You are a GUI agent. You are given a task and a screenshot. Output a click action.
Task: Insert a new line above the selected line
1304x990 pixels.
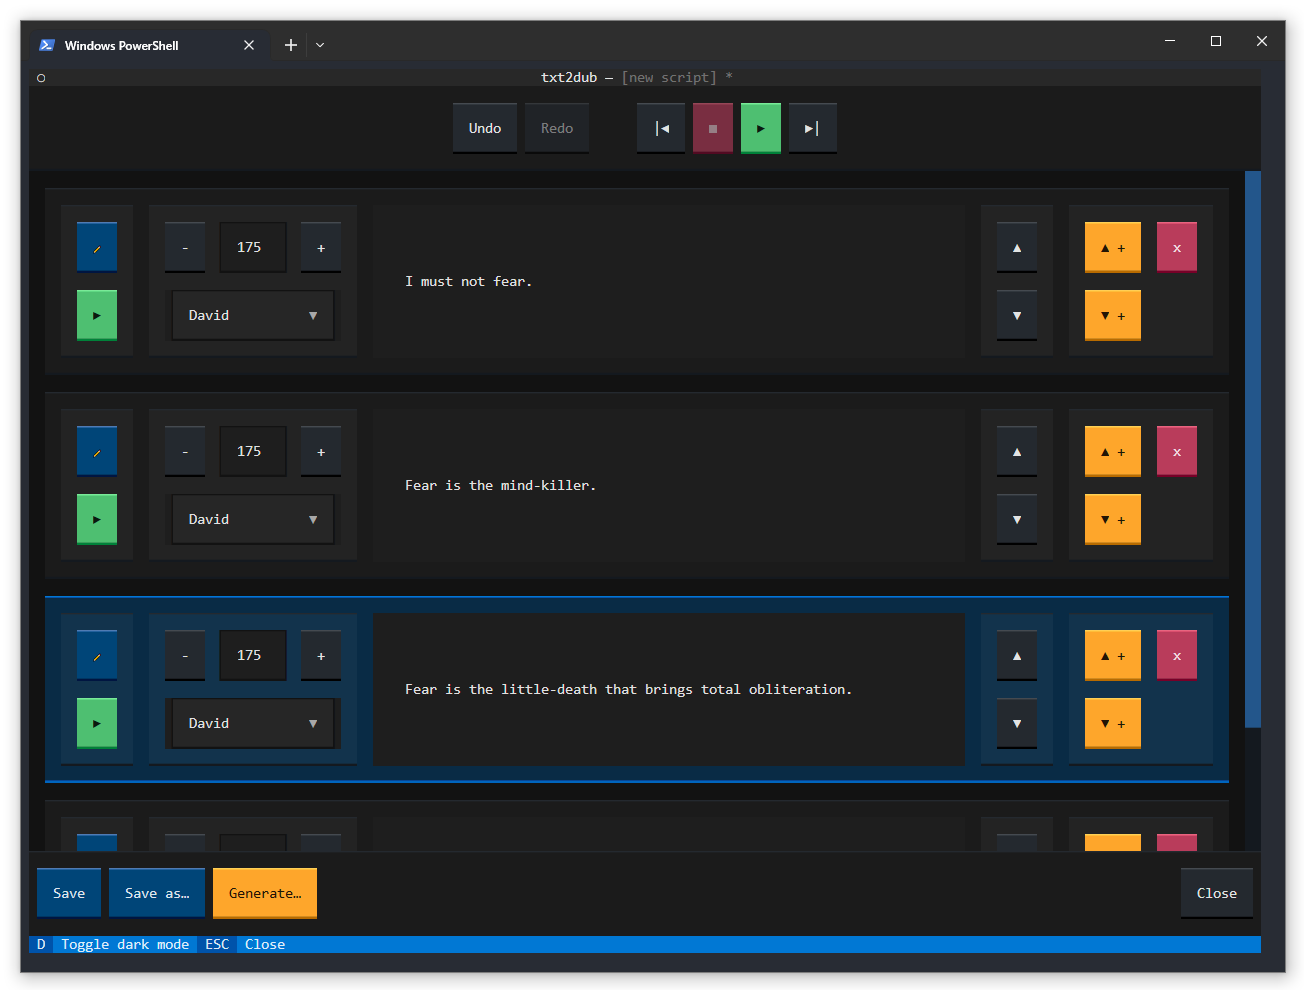click(x=1112, y=655)
